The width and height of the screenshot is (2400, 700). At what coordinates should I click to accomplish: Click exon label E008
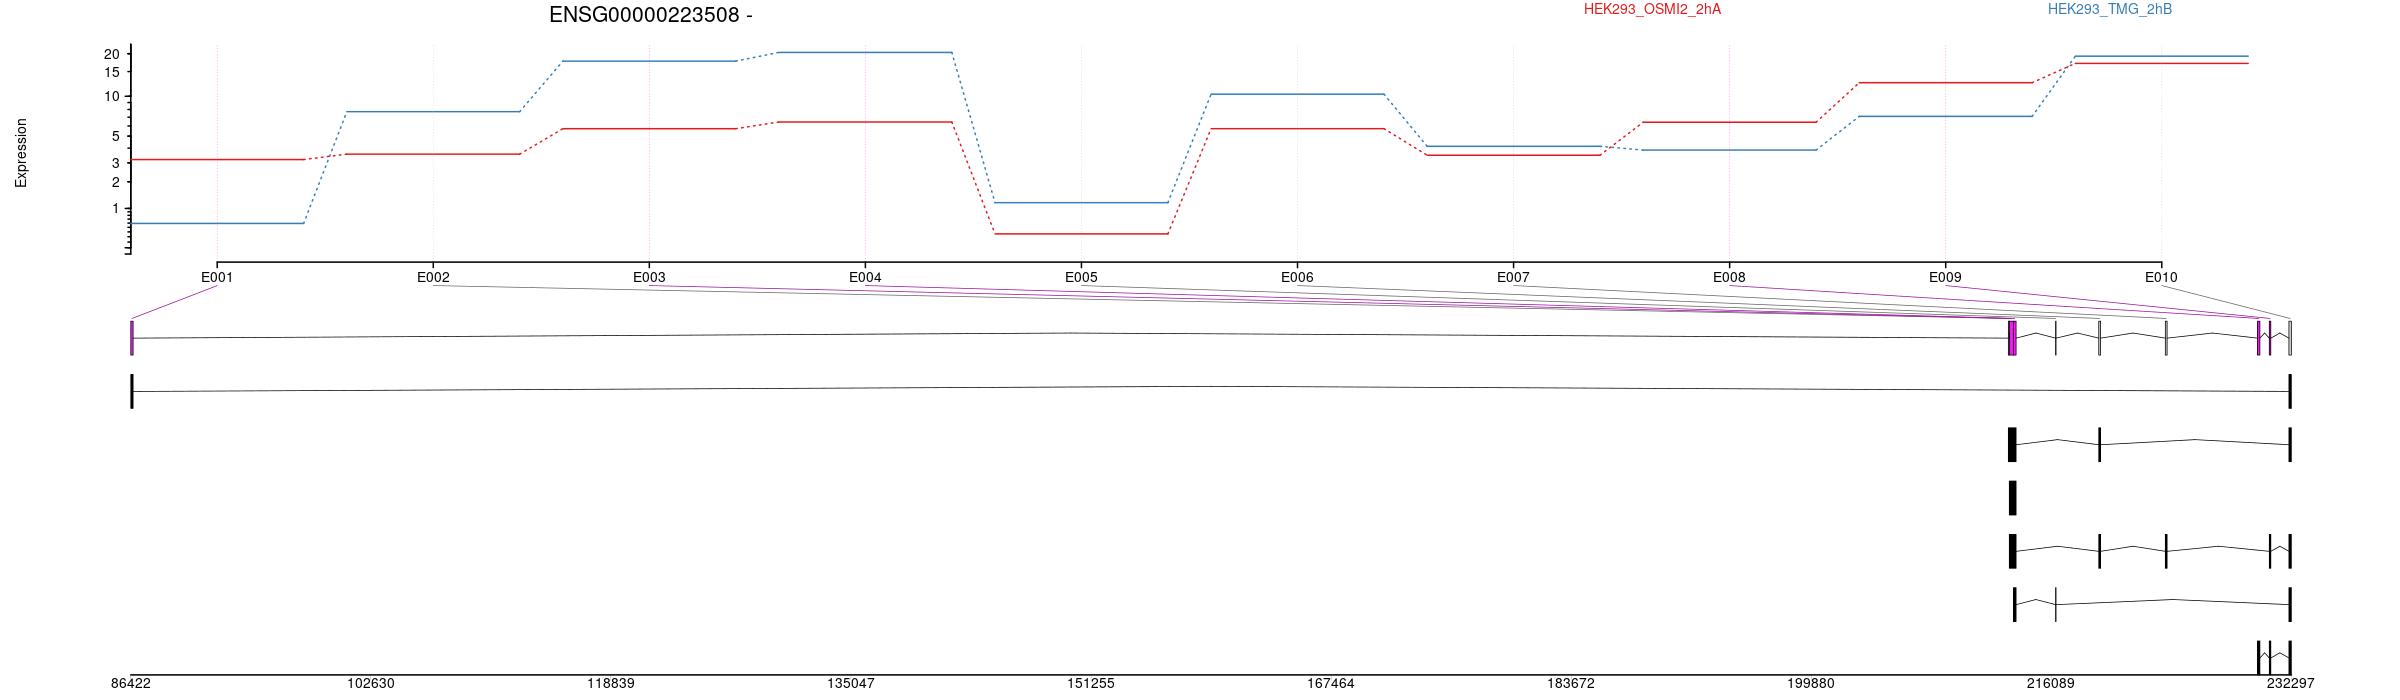(1729, 277)
